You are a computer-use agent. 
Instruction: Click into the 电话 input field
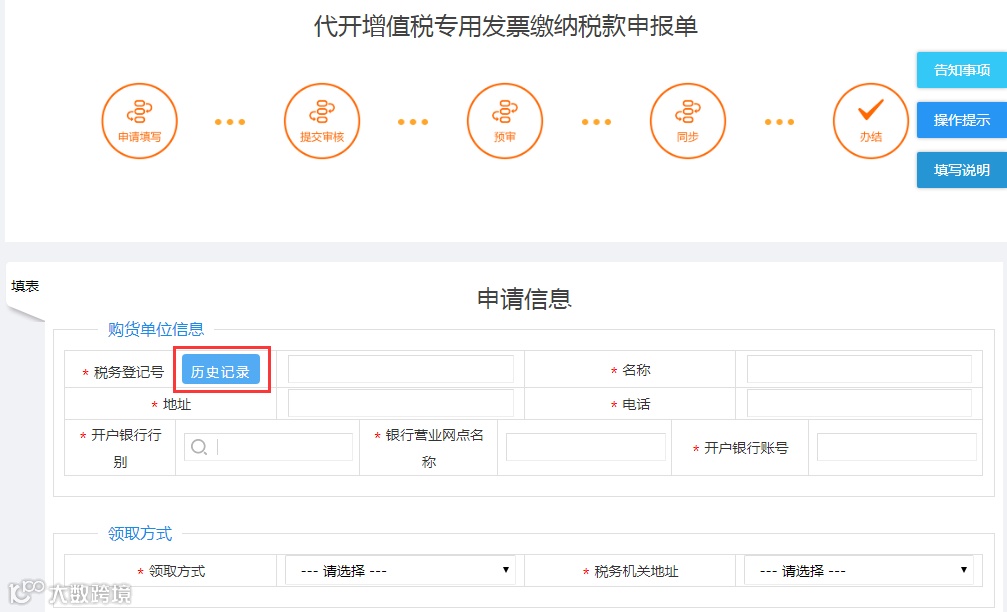(859, 403)
